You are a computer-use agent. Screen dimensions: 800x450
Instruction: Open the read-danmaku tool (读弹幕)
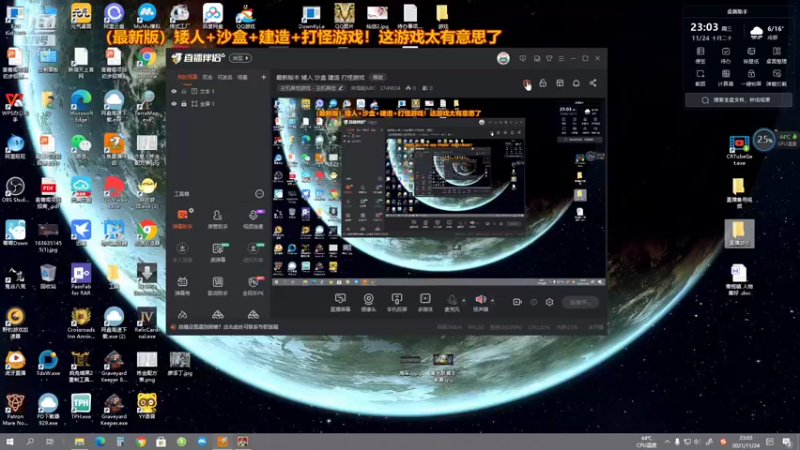(218, 252)
